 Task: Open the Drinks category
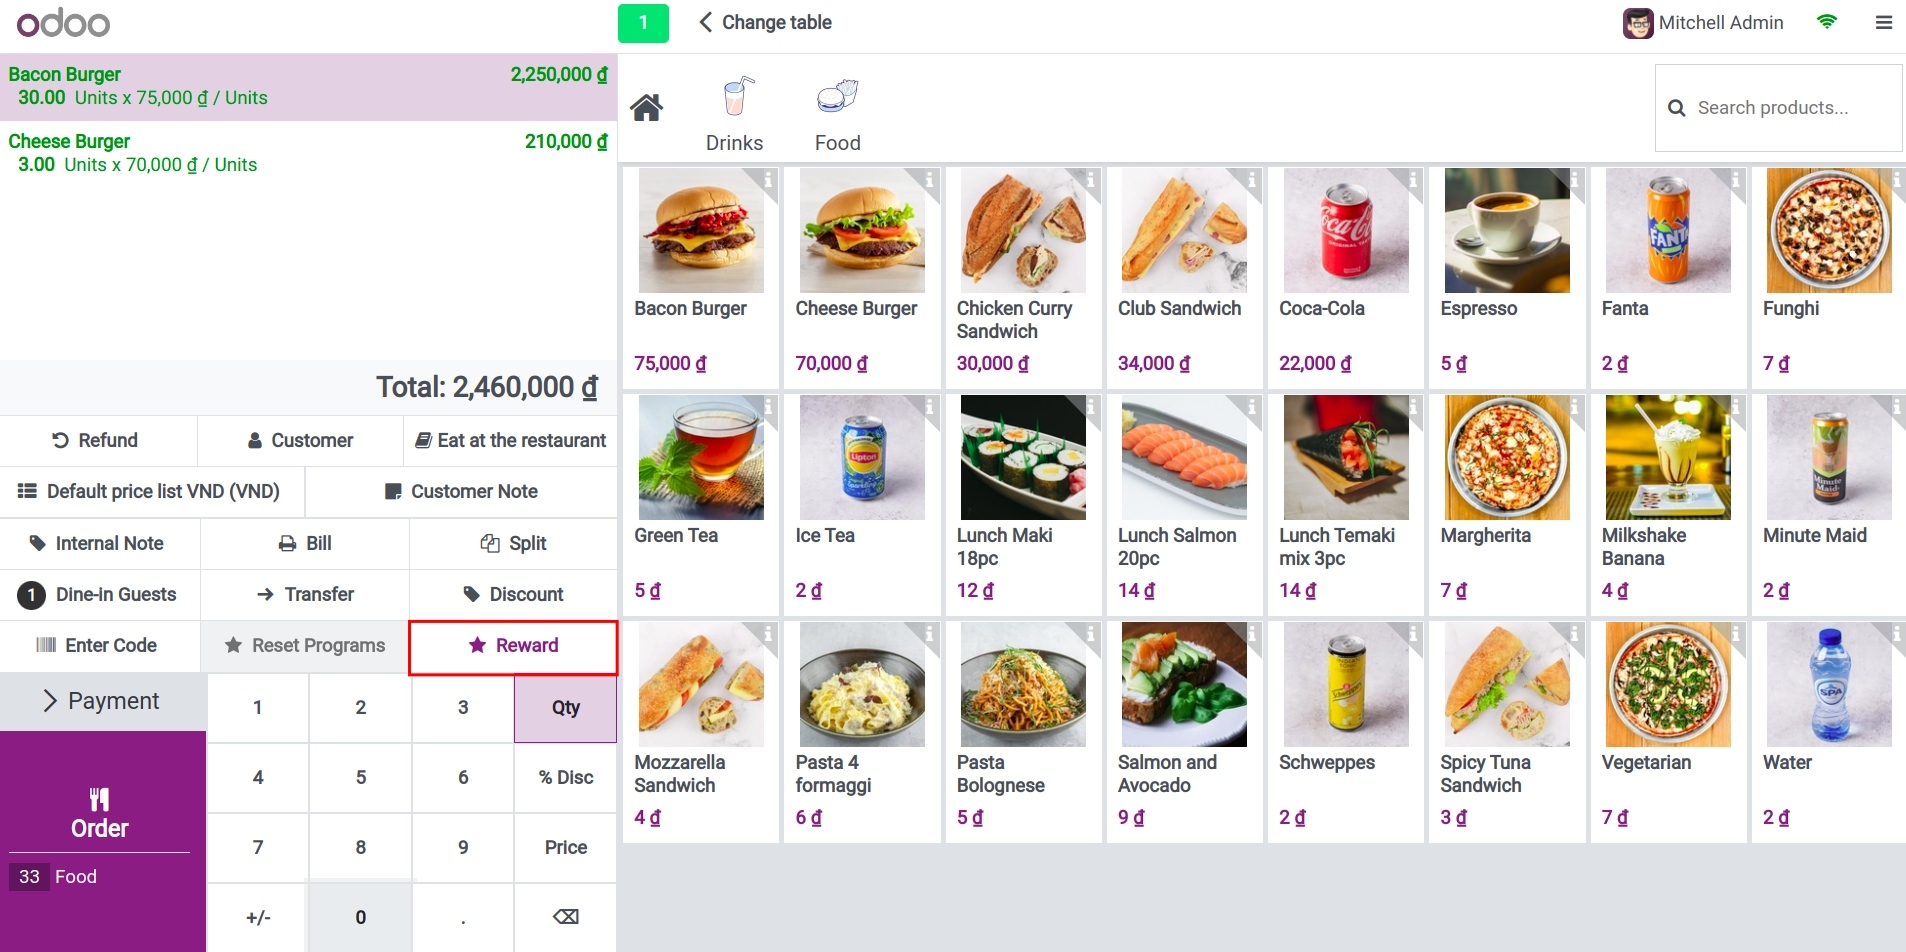tap(734, 114)
